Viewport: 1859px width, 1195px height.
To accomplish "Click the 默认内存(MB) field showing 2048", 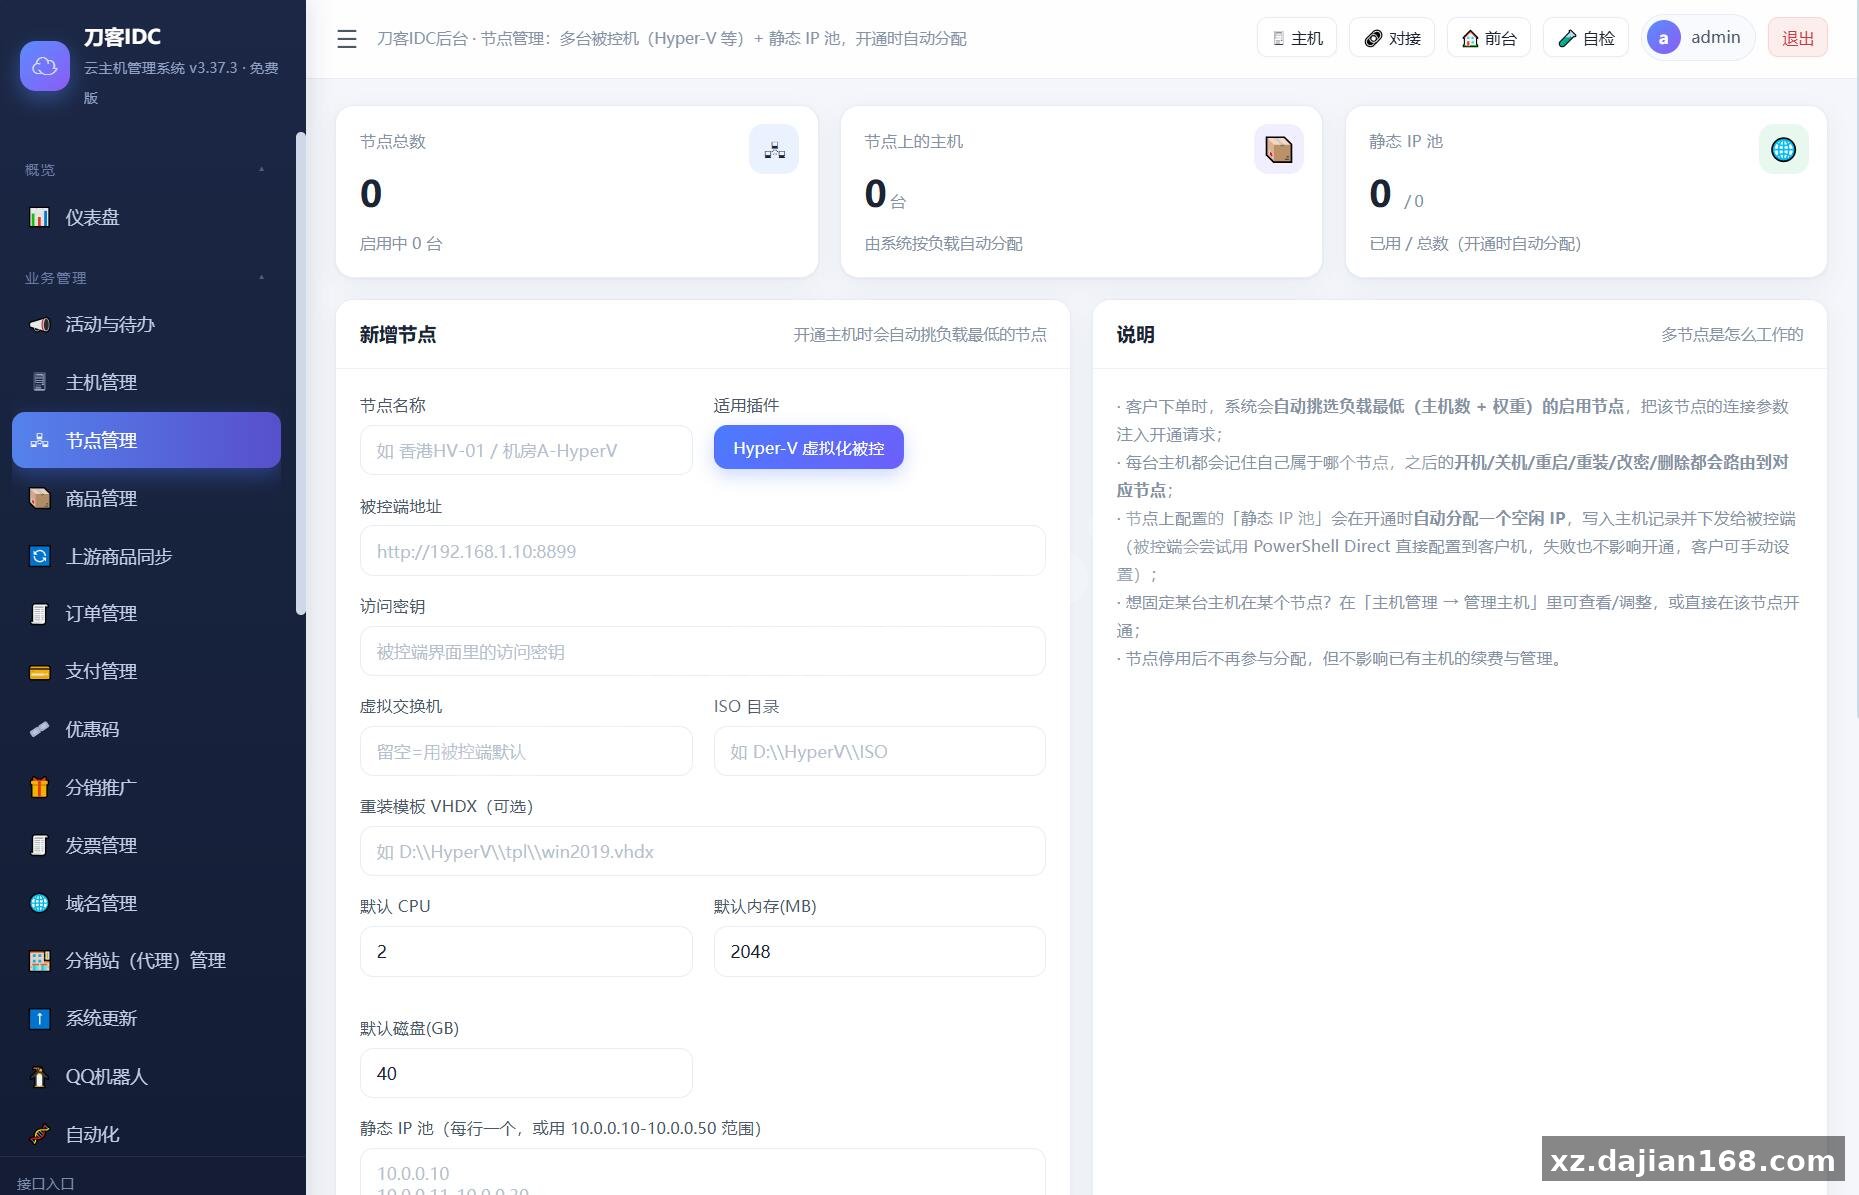I will click(x=880, y=951).
